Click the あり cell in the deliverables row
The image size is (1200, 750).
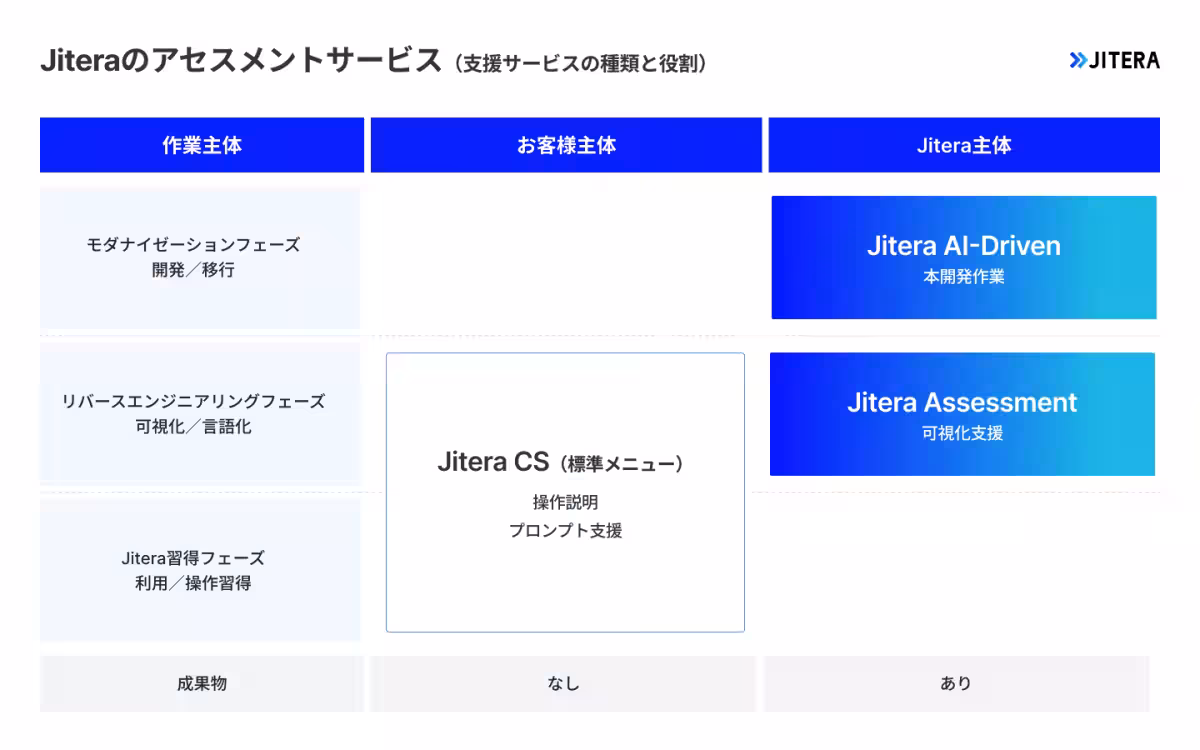pos(955,684)
